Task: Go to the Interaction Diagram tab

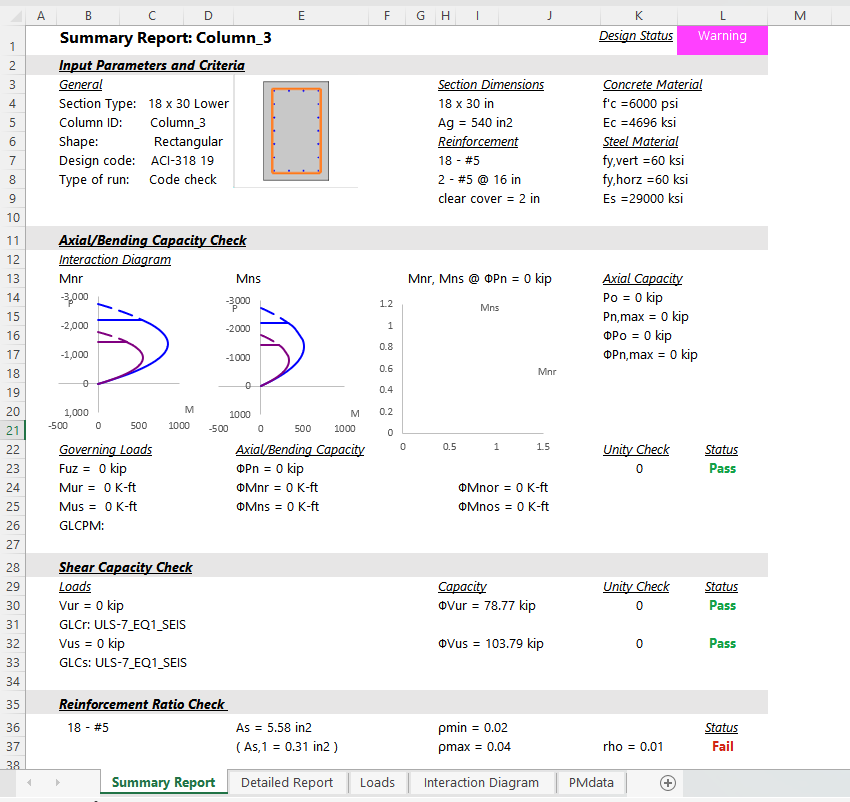Action: pyautogui.click(x=481, y=783)
